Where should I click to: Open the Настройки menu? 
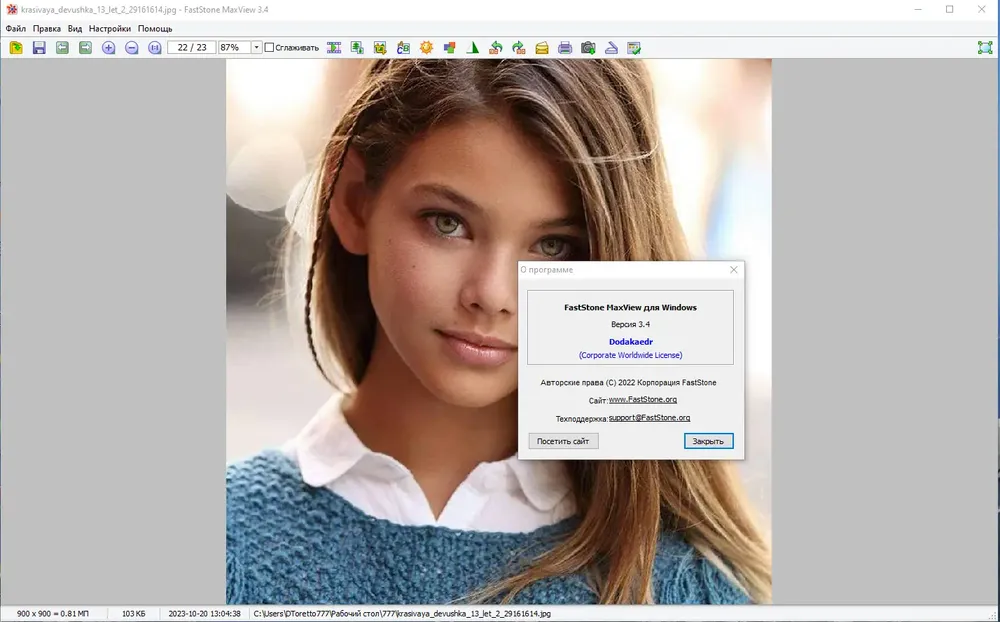tap(110, 29)
